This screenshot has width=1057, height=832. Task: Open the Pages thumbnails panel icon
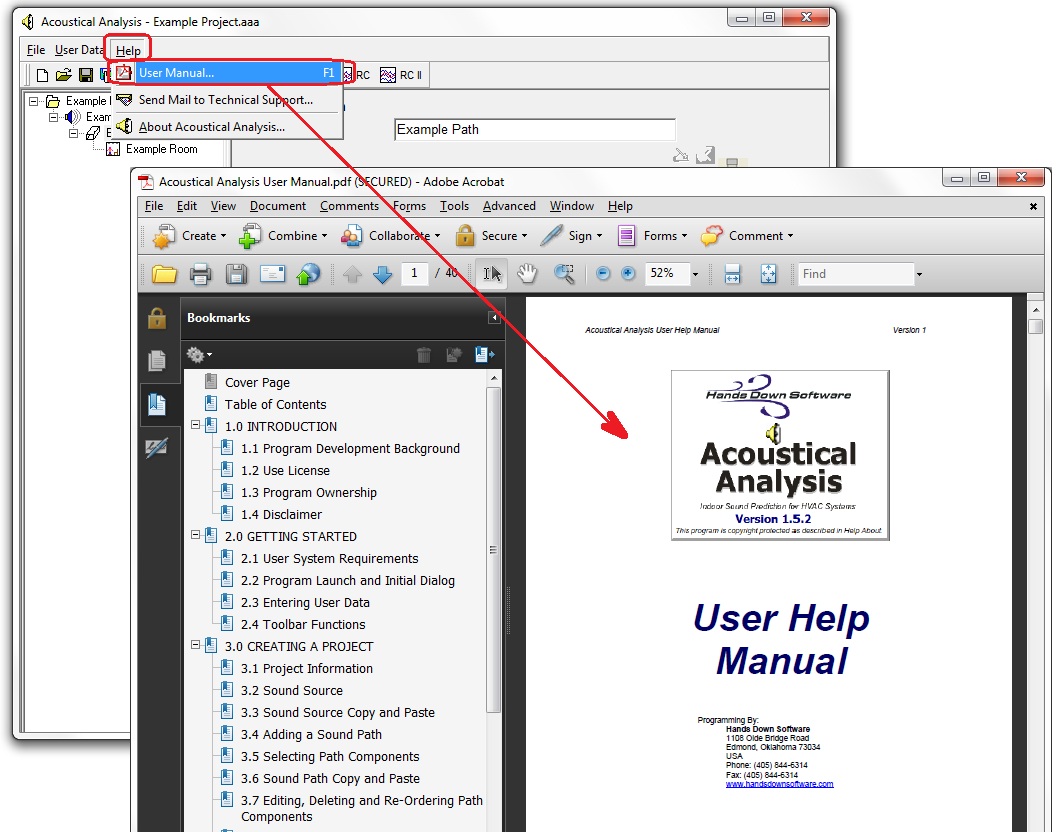click(157, 361)
